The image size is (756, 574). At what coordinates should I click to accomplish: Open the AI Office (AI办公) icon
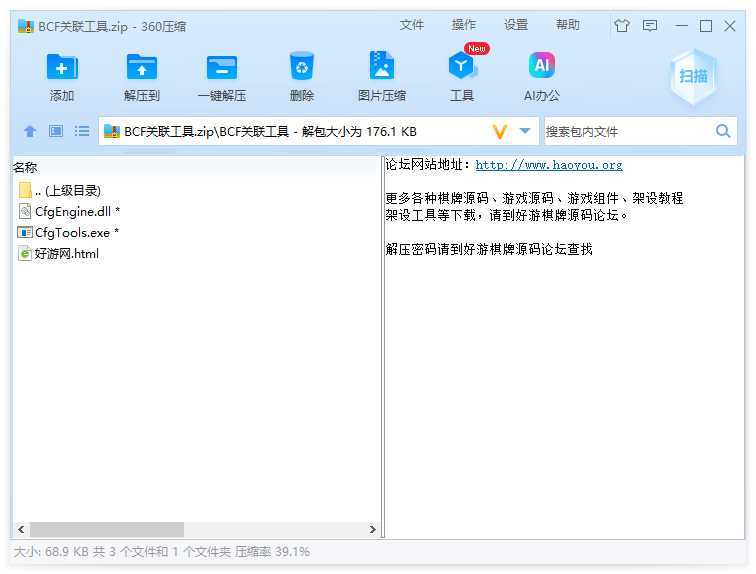tap(541, 68)
